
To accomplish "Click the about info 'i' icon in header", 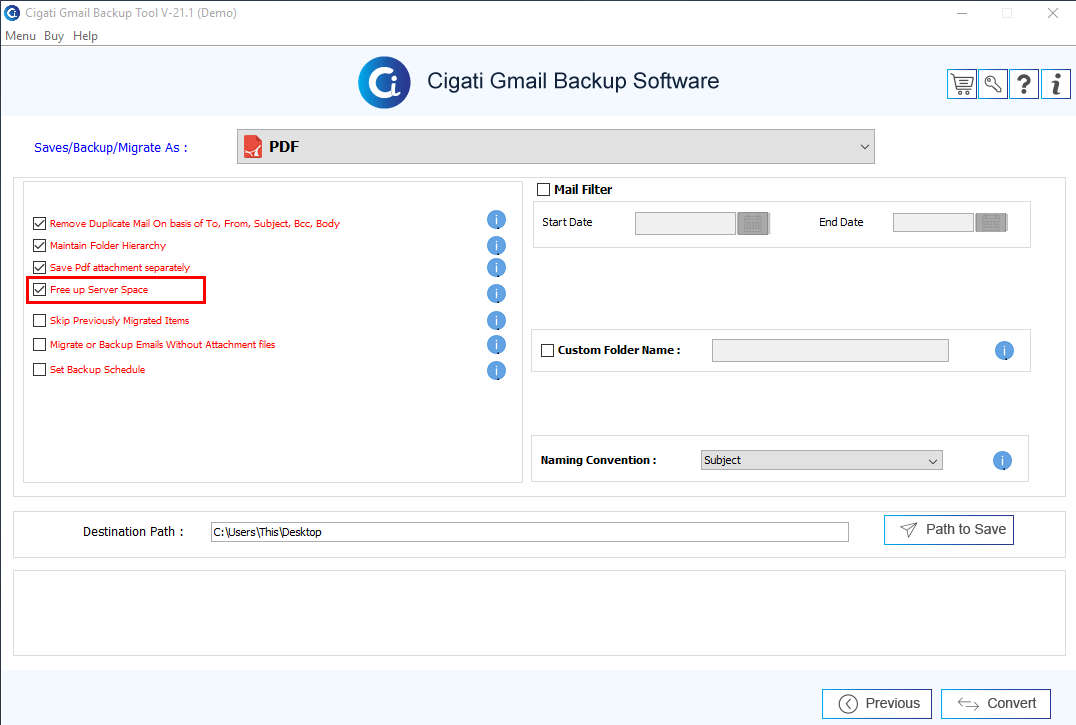I will tap(1055, 84).
